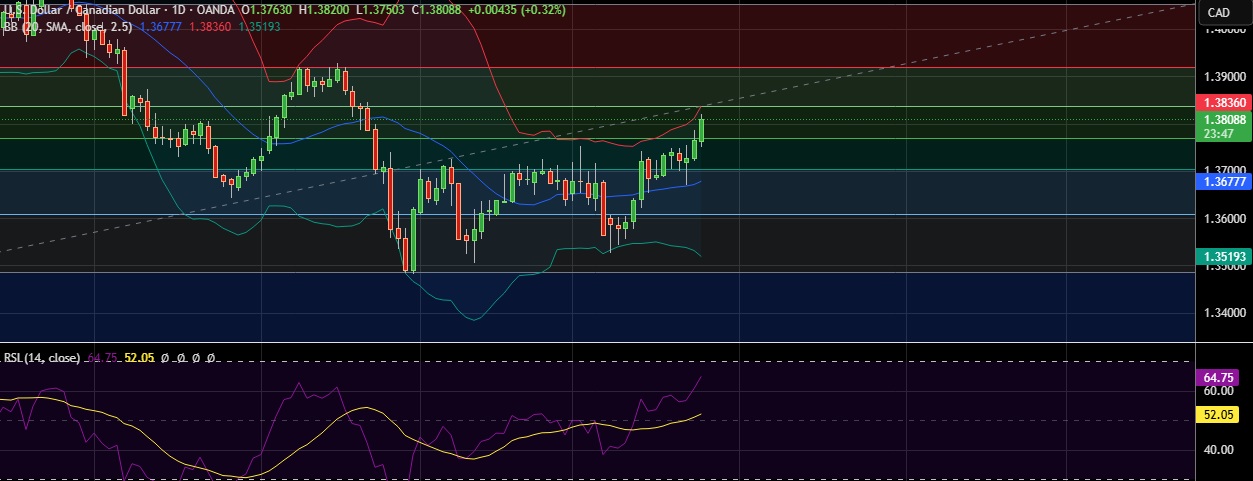Click the 52.05 value in RSI legend
This screenshot has height=481, width=1253.
138,357
